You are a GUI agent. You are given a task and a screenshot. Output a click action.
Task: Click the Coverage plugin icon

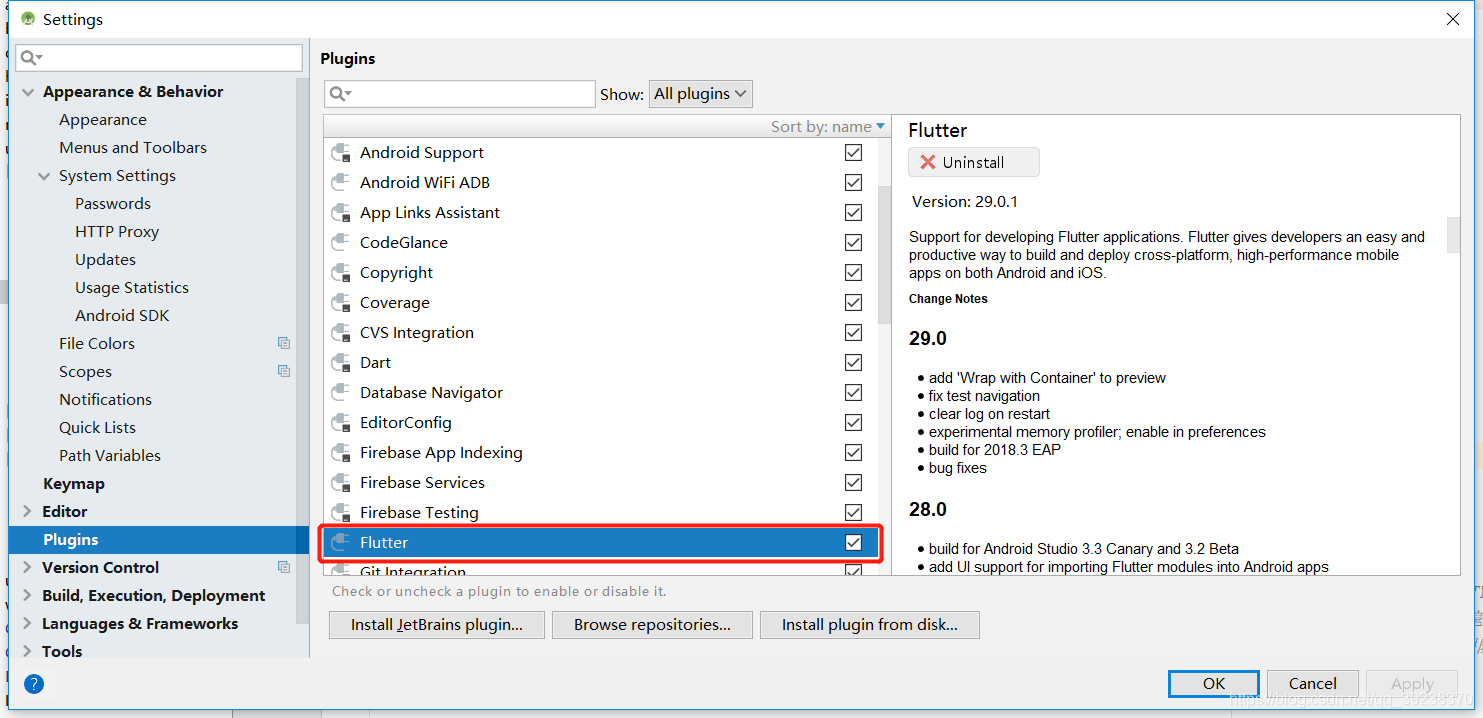(x=341, y=303)
